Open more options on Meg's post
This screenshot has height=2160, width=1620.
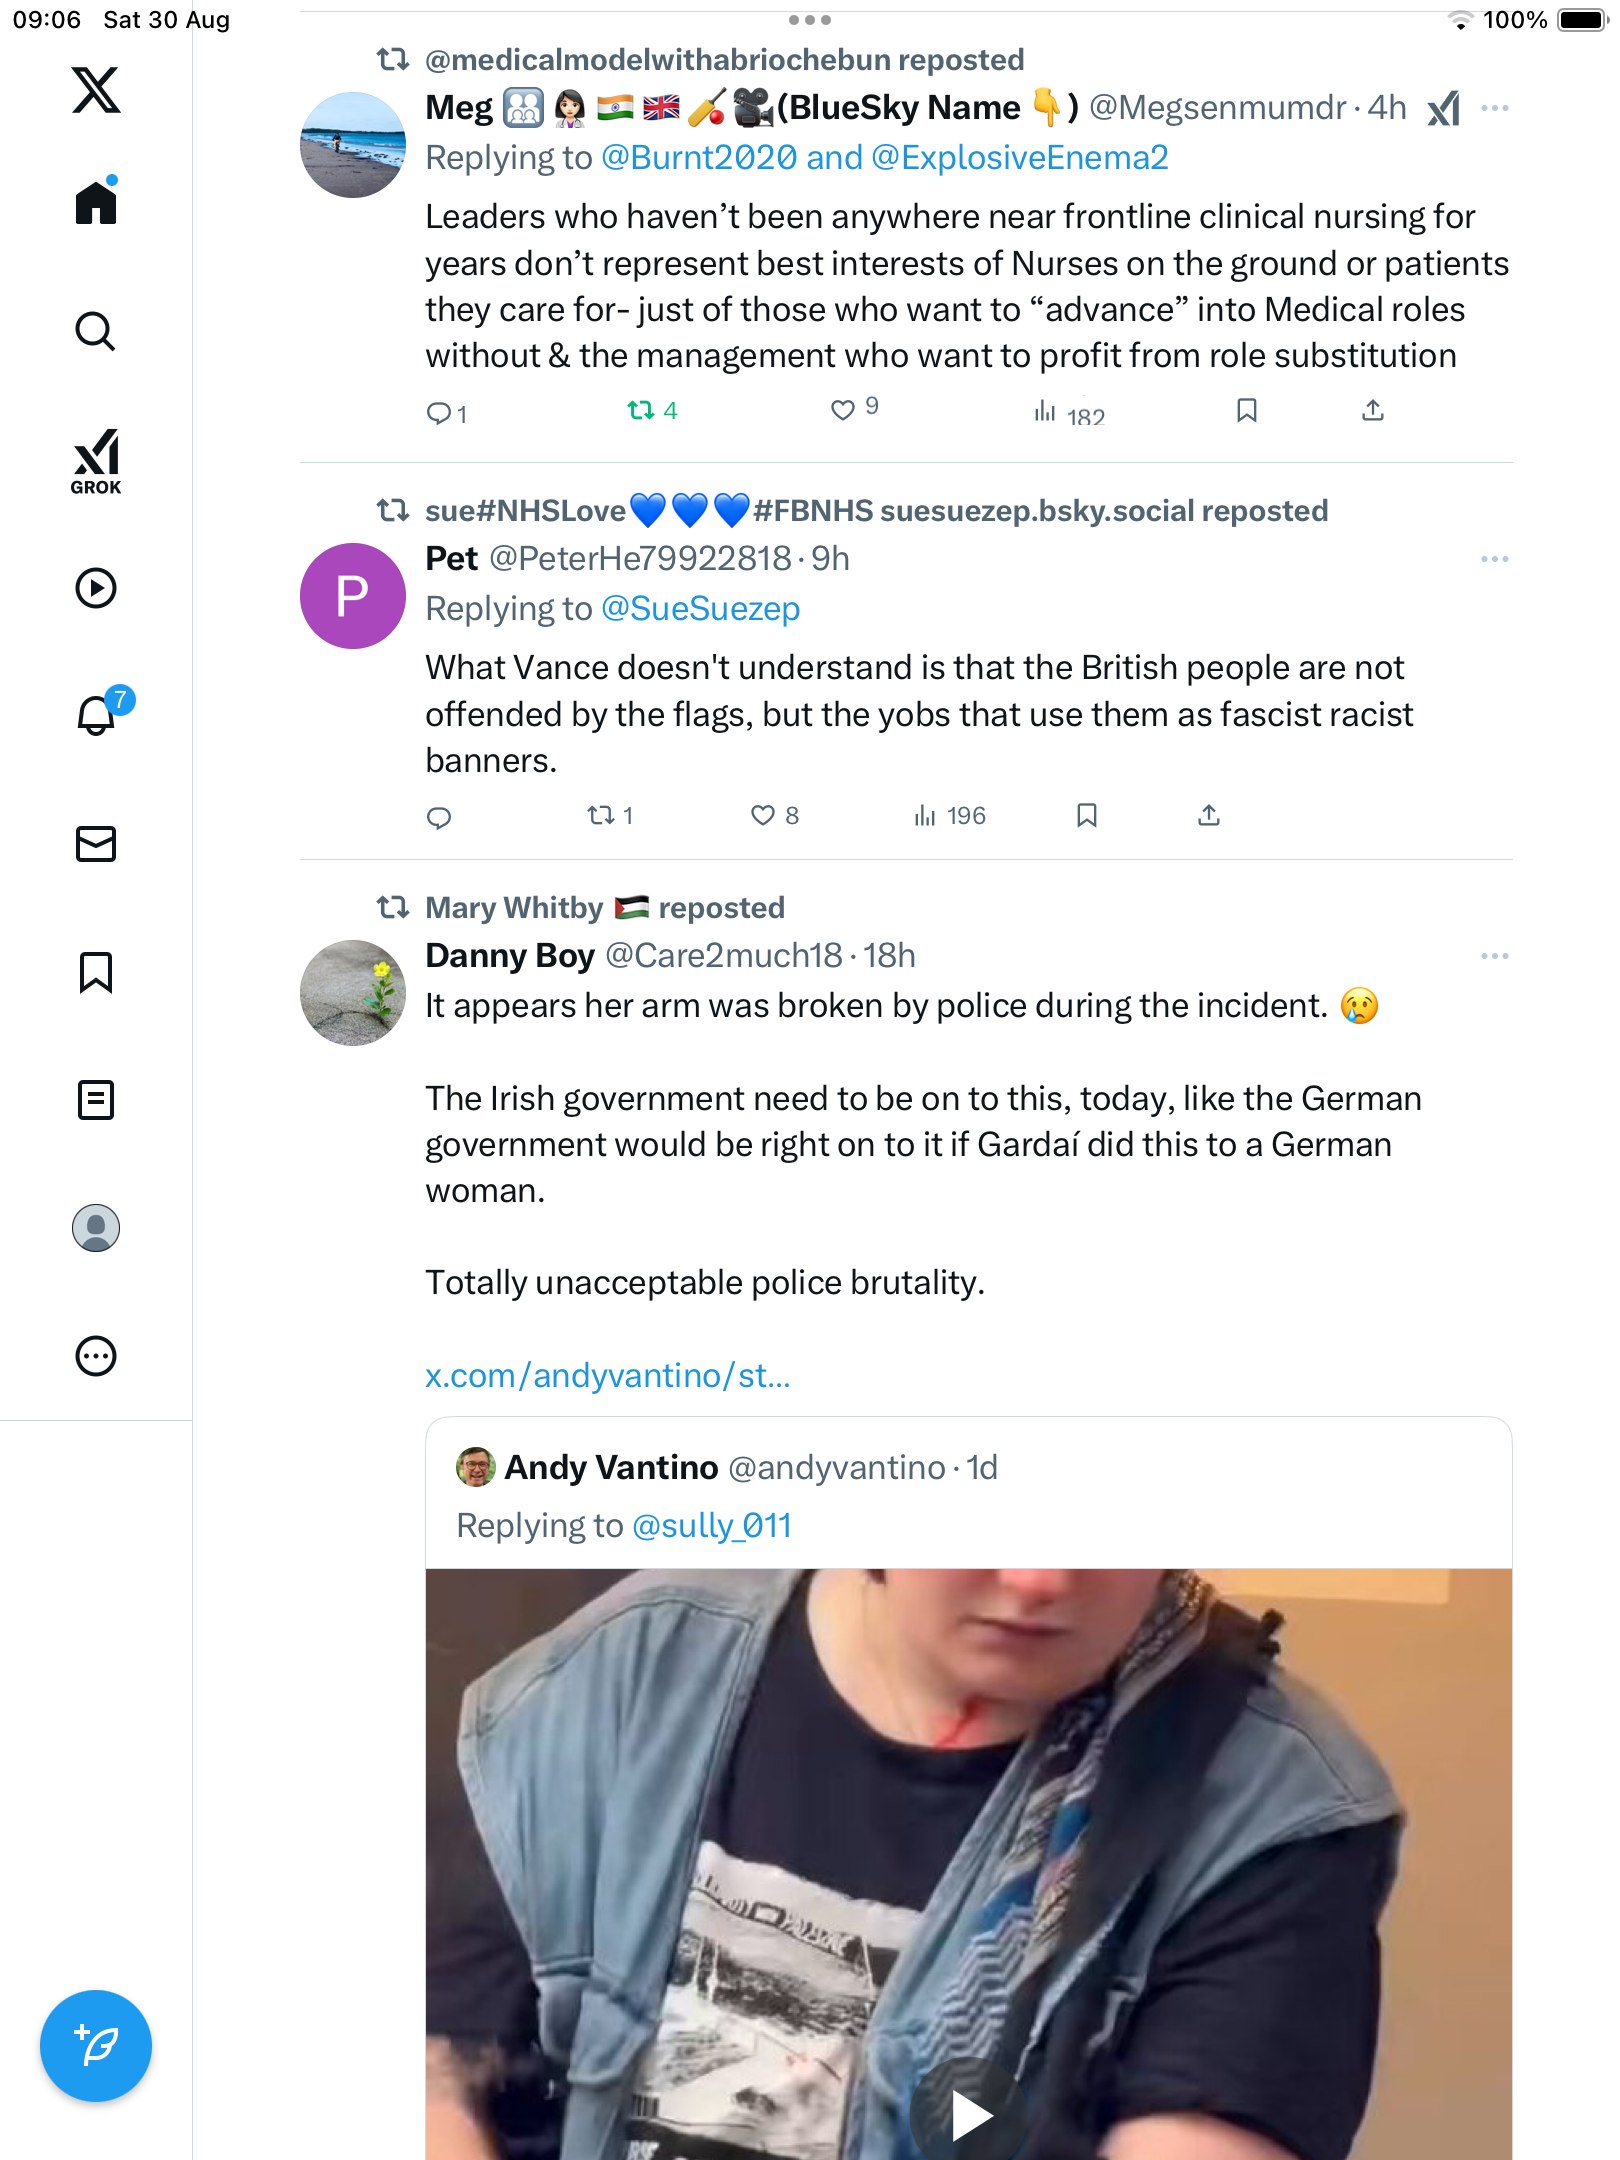1494,108
